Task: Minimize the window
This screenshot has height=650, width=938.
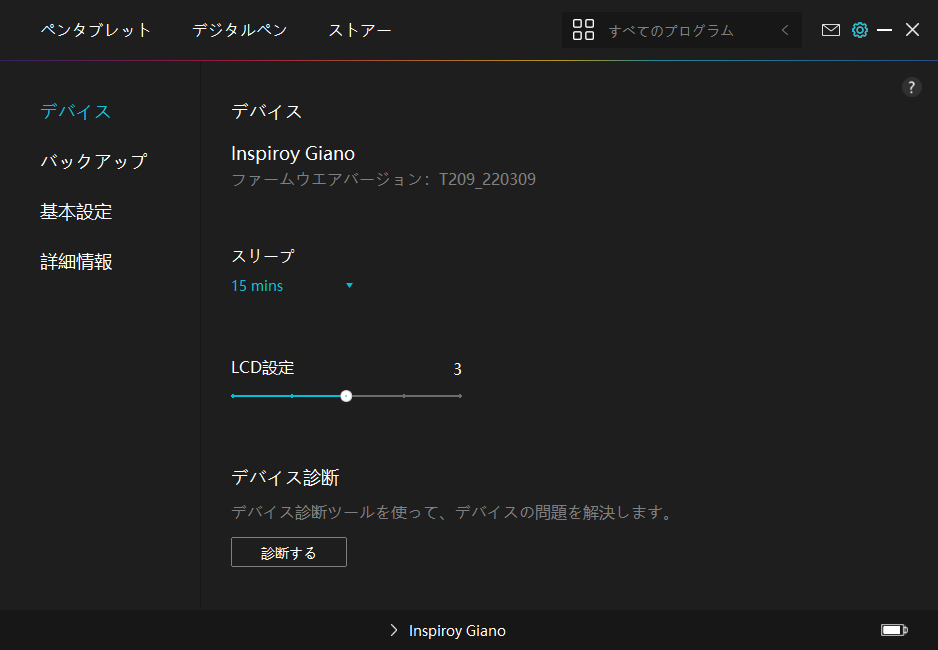Action: coord(884,30)
